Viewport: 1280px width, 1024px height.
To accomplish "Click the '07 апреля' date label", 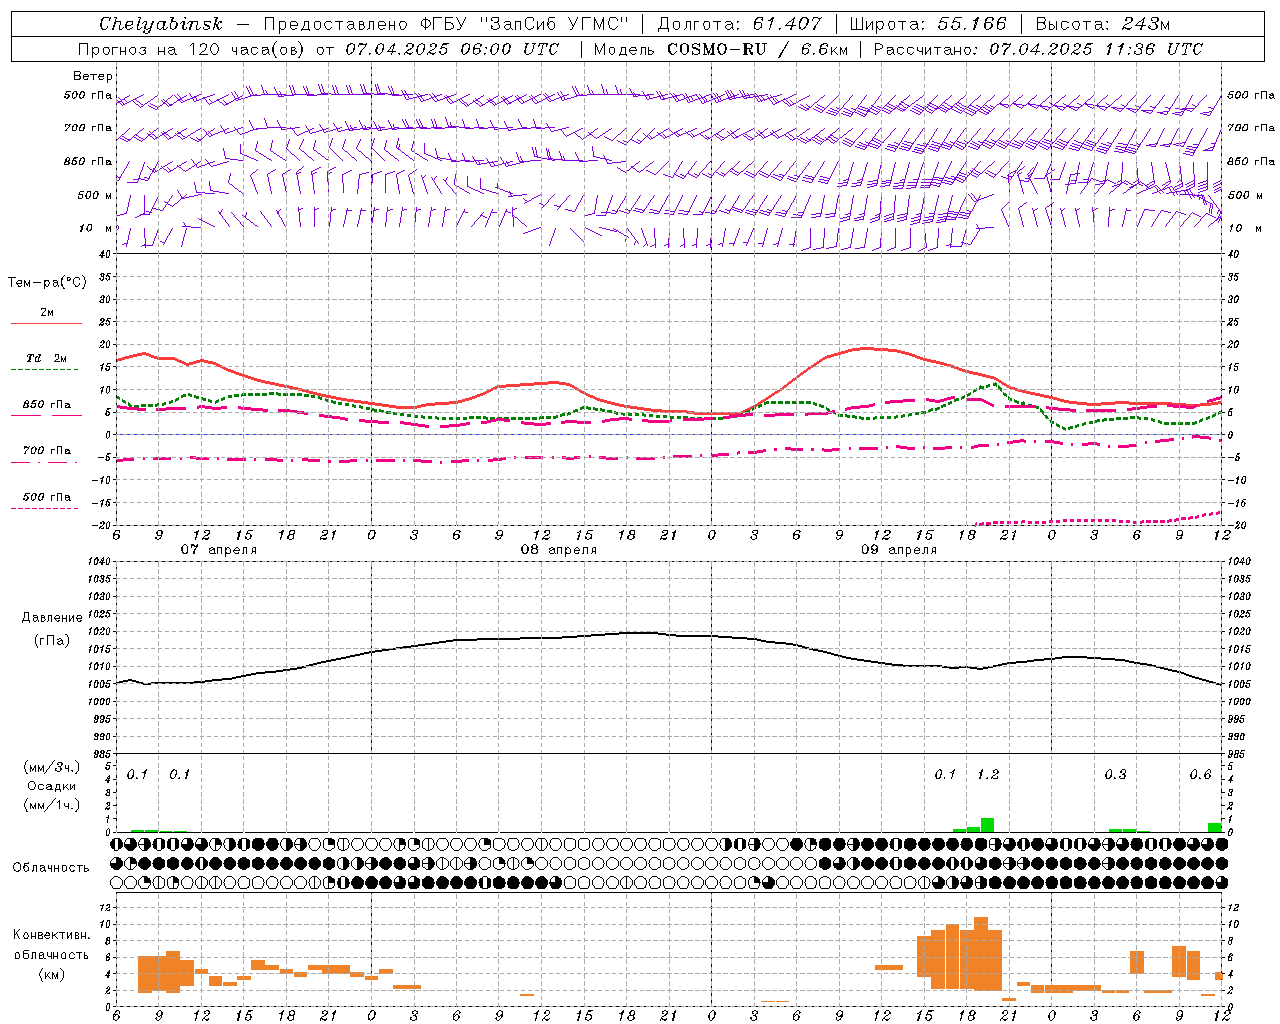I will (x=218, y=550).
